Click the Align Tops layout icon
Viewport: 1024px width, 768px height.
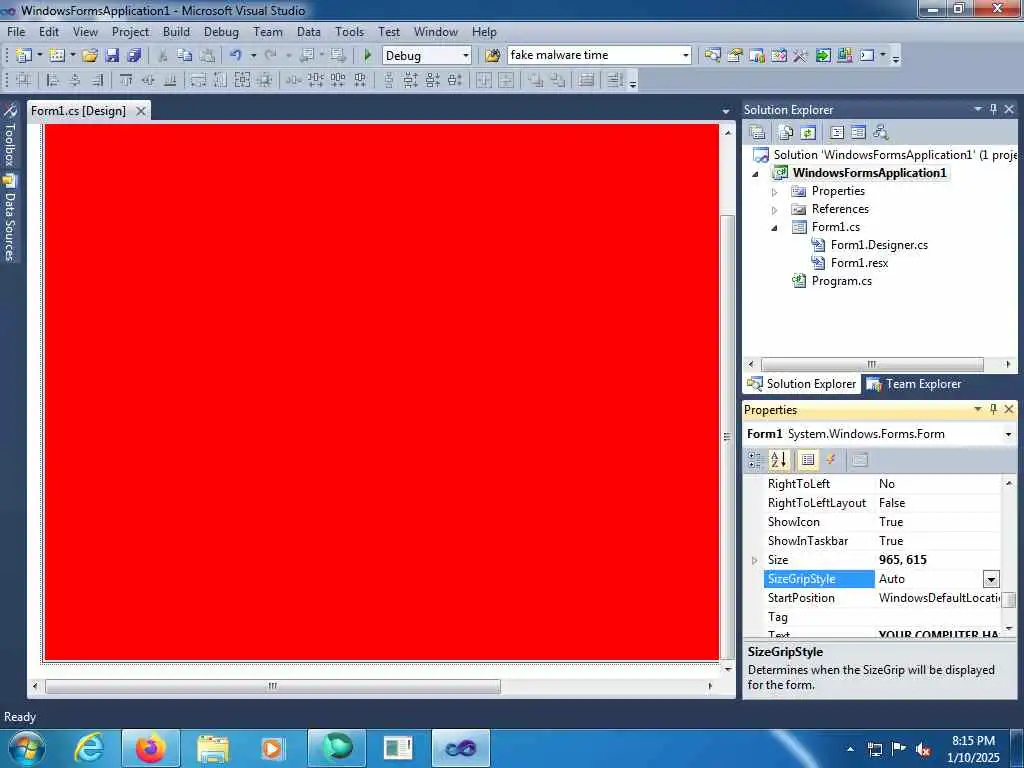click(x=125, y=80)
